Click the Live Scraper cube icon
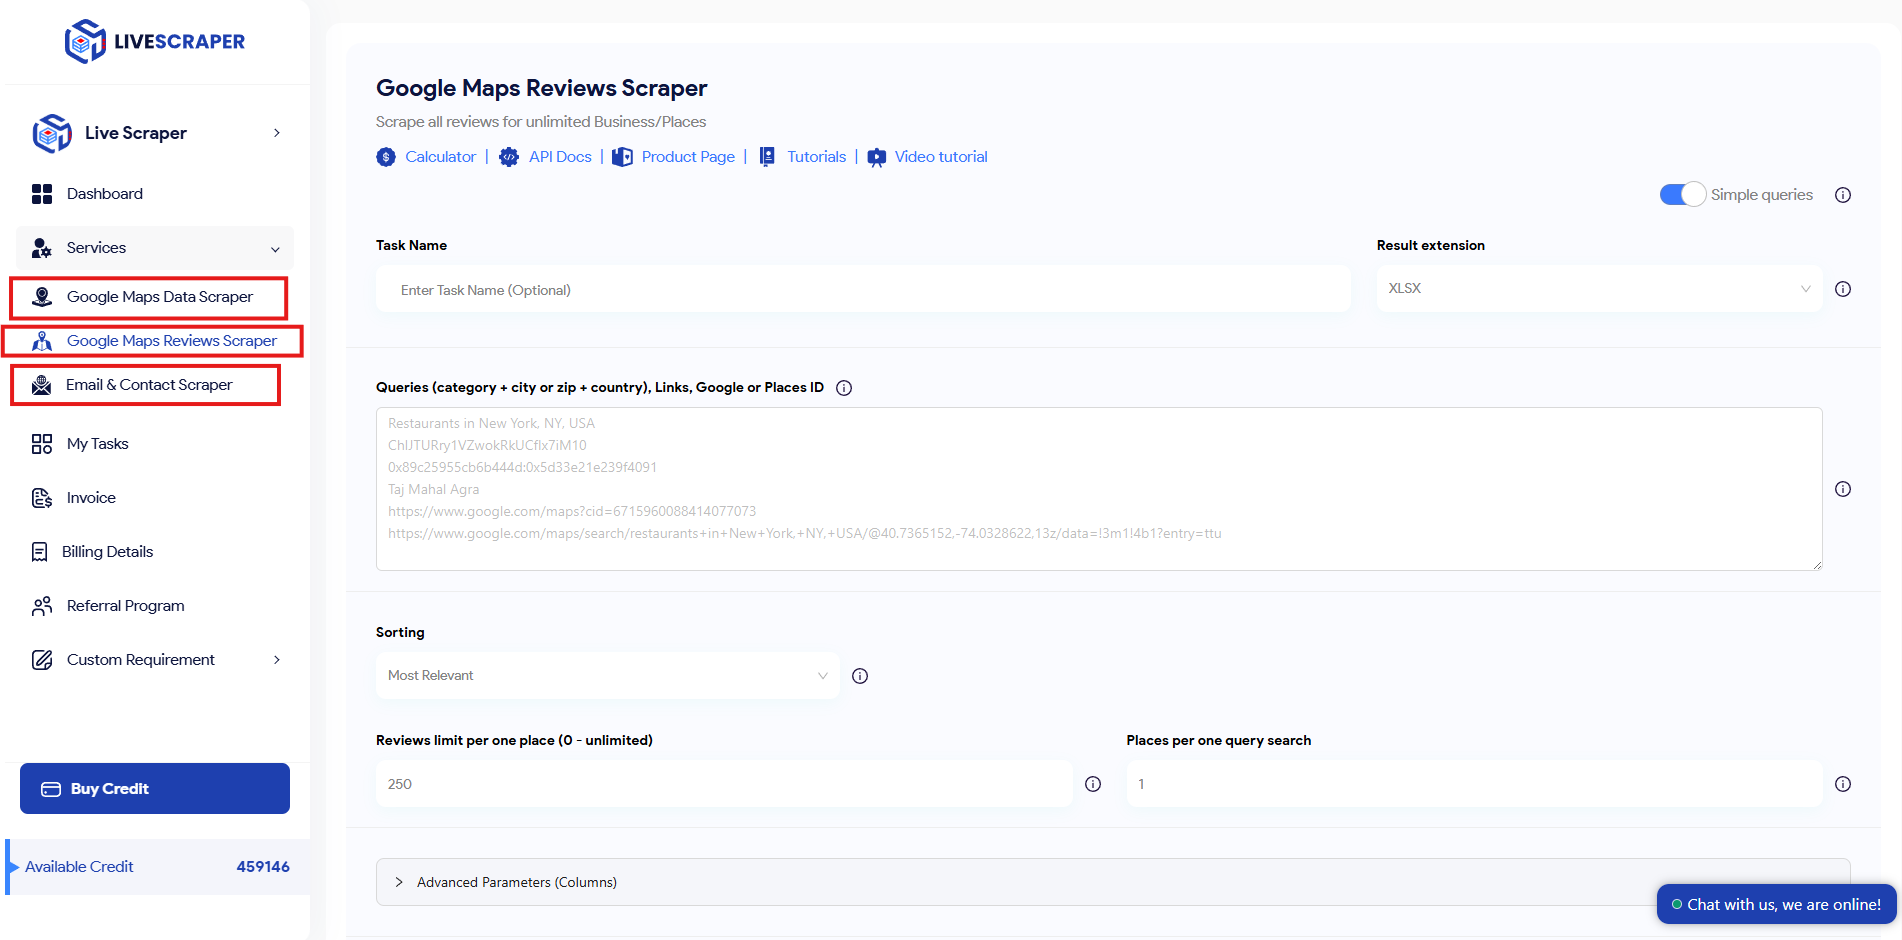Image resolution: width=1902 pixels, height=940 pixels. coord(52,133)
